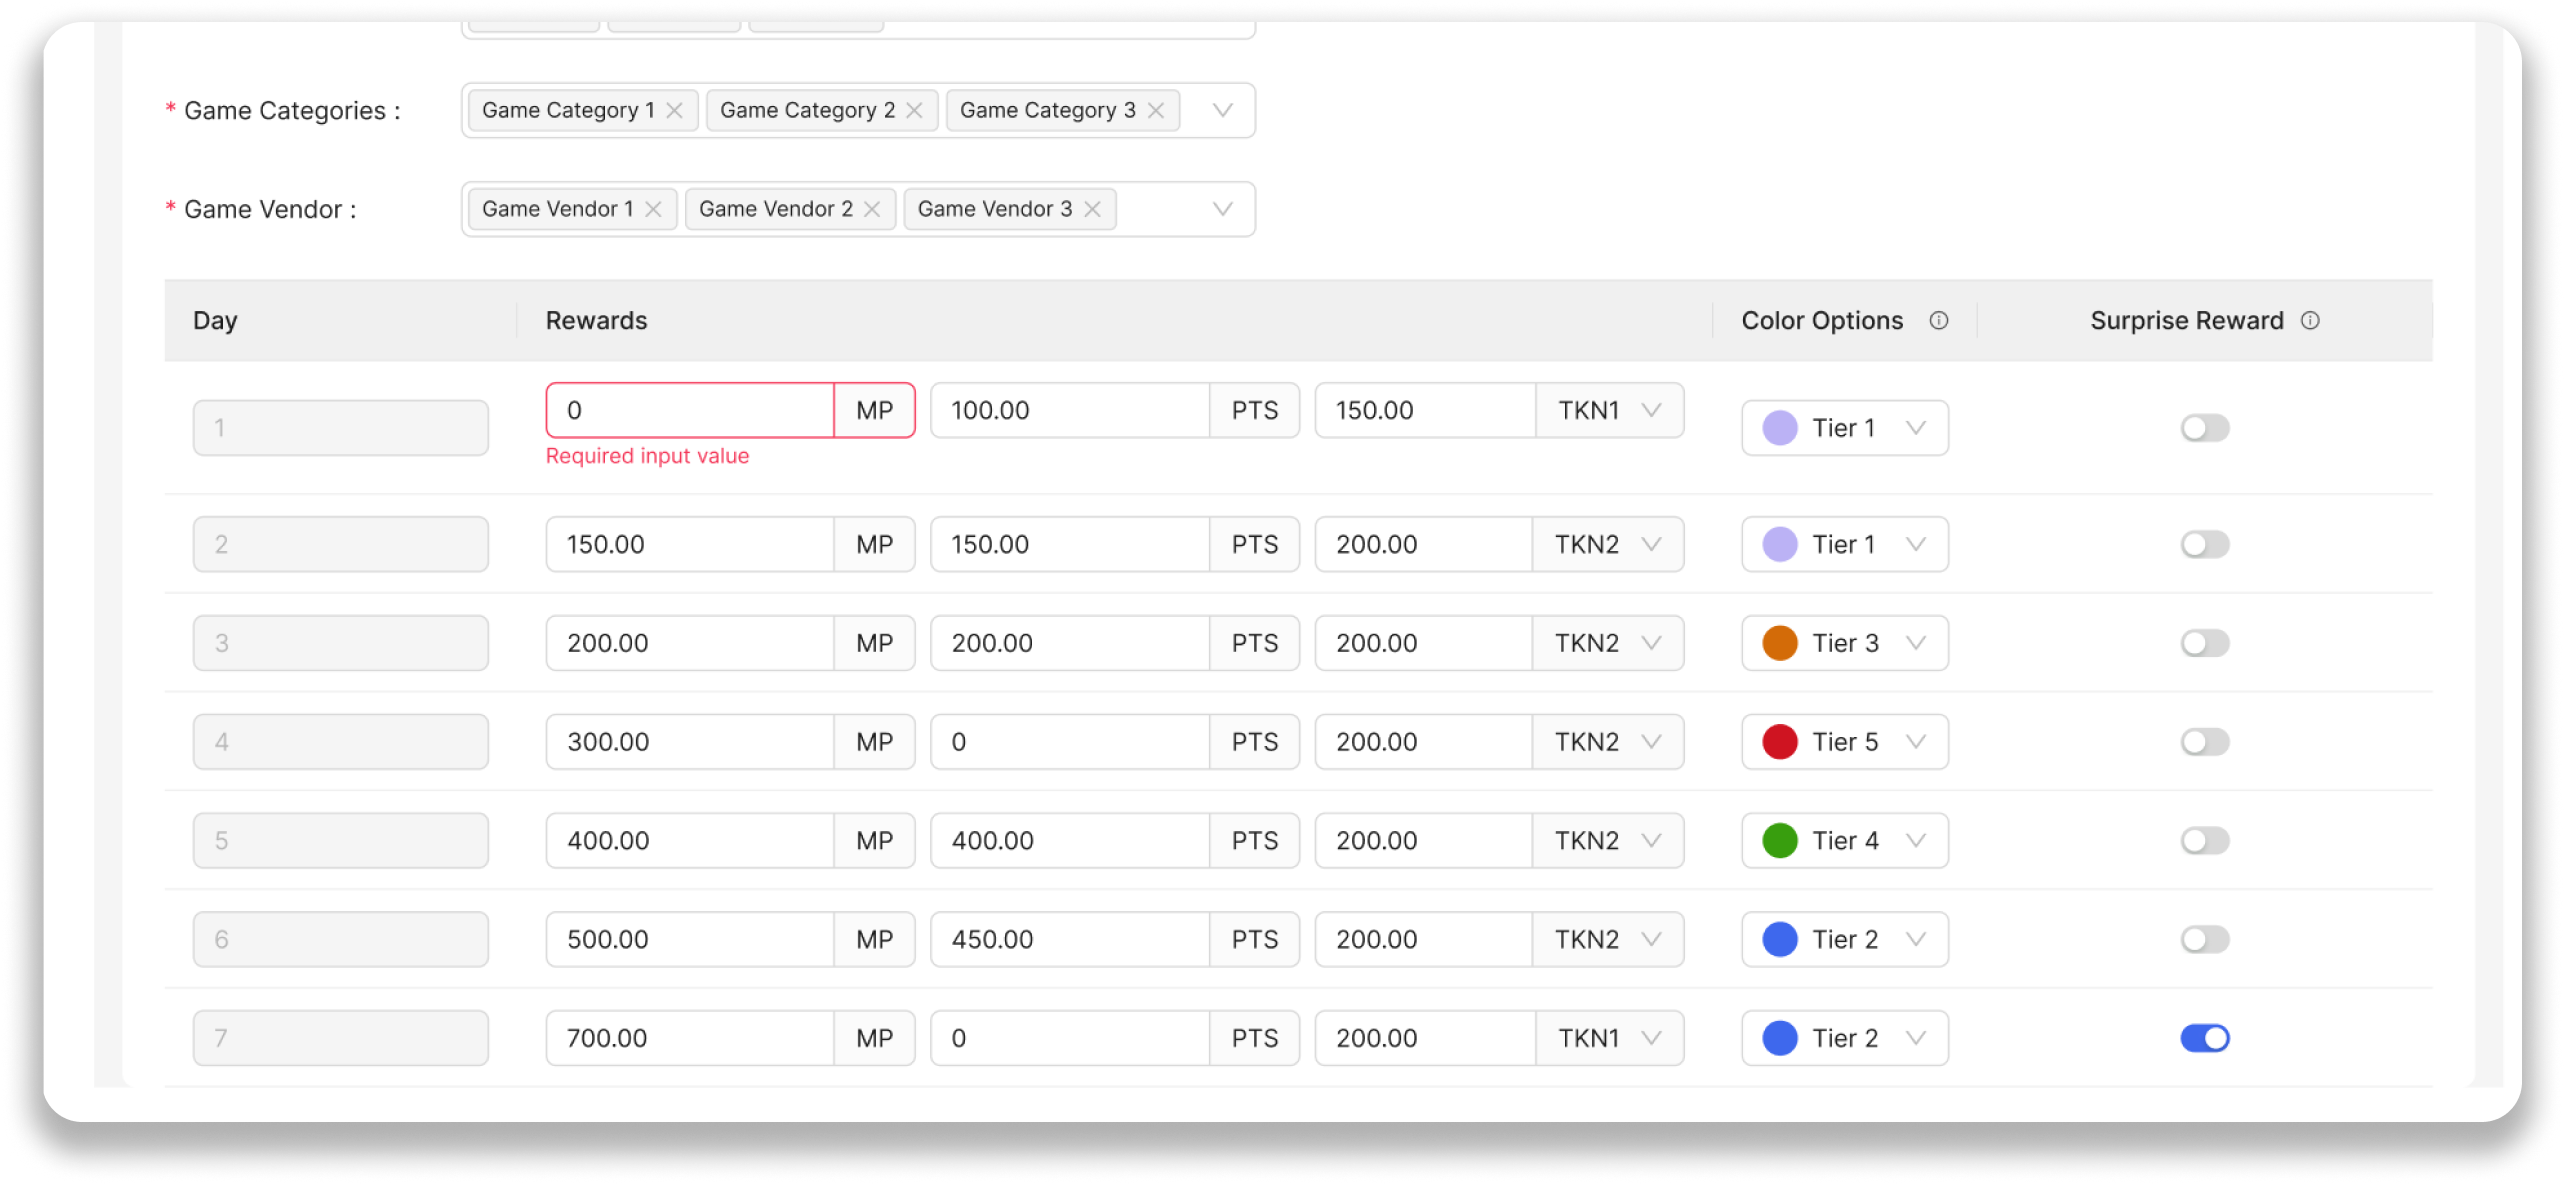Enable Surprise Reward for Day 1
The width and height of the screenshot is (2564, 1184).
(x=2205, y=428)
